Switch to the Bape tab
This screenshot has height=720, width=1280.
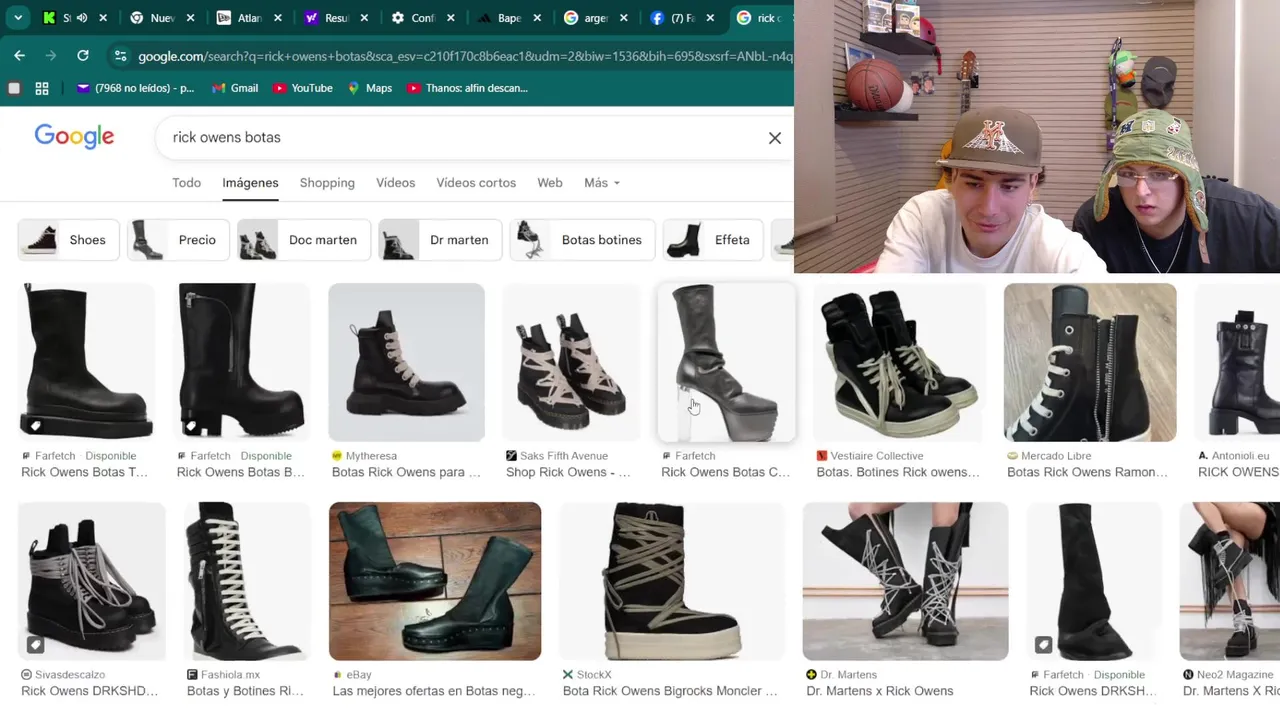509,18
